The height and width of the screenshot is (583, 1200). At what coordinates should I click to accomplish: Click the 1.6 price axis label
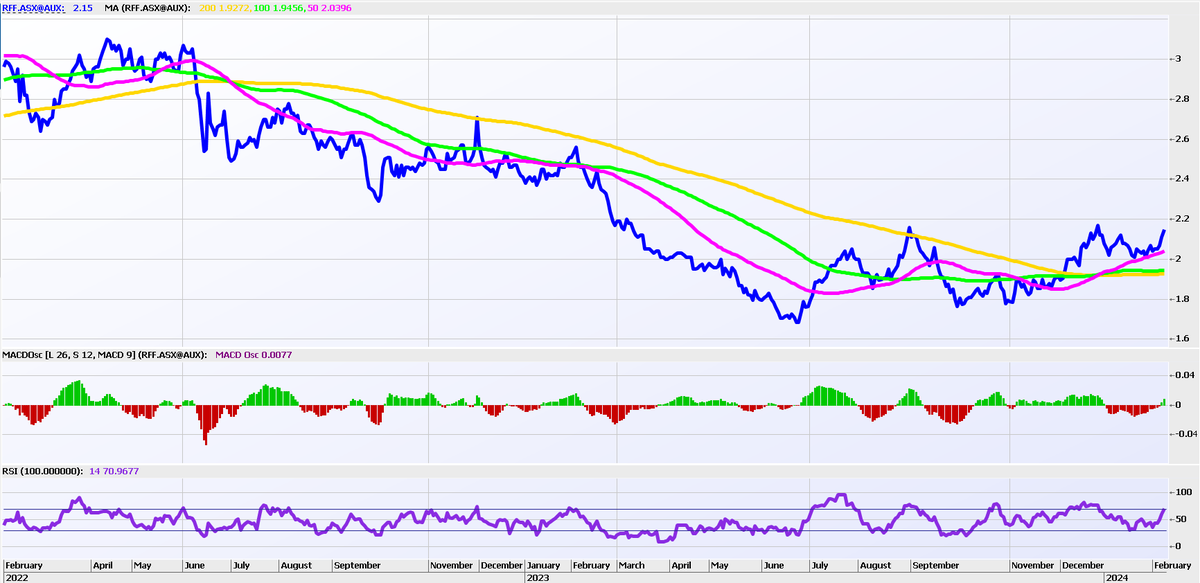click(x=1183, y=339)
